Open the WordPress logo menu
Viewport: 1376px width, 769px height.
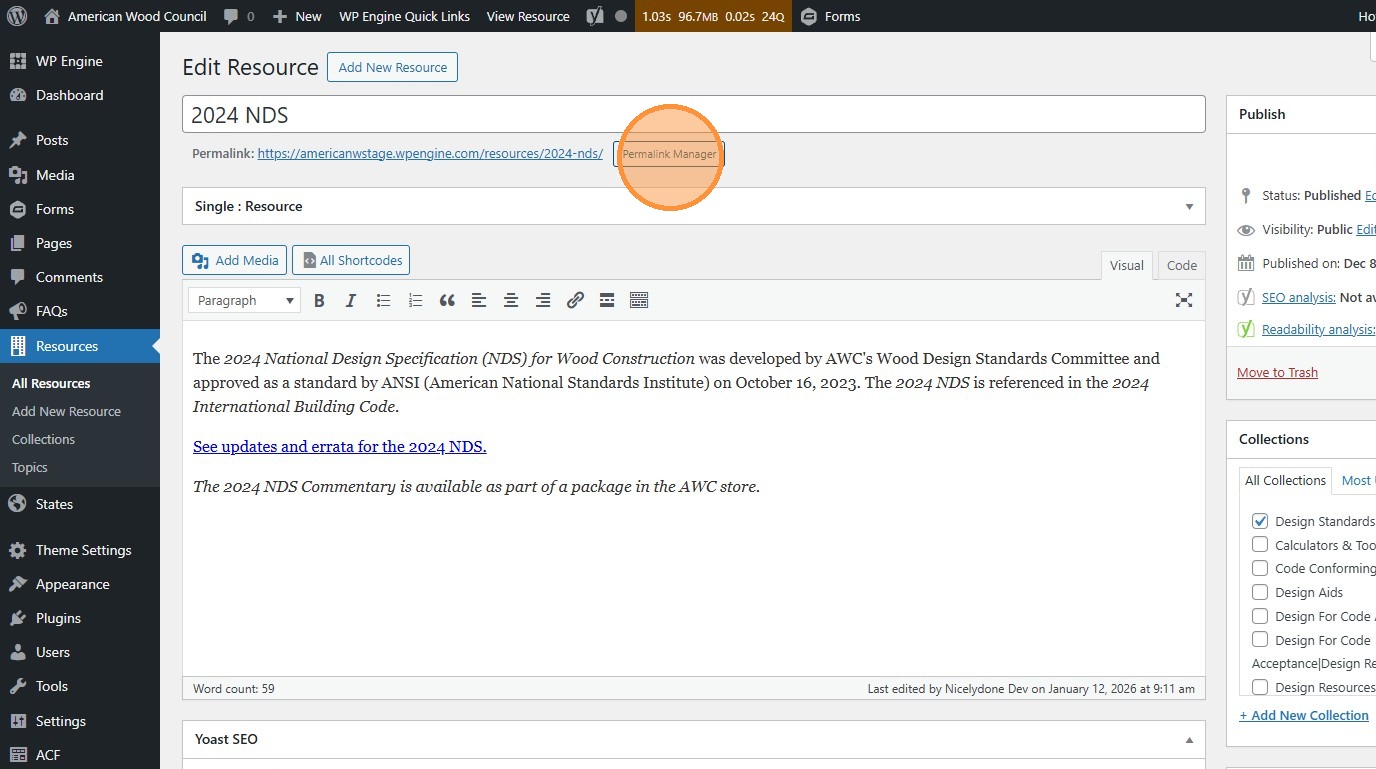[x=17, y=16]
